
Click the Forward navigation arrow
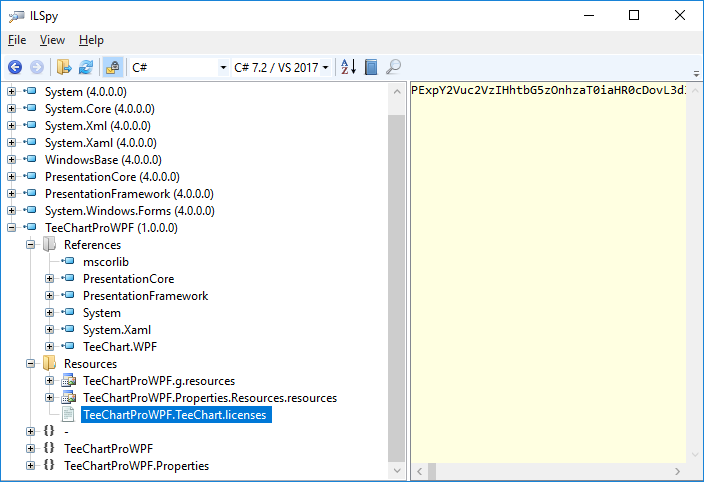tap(37, 67)
